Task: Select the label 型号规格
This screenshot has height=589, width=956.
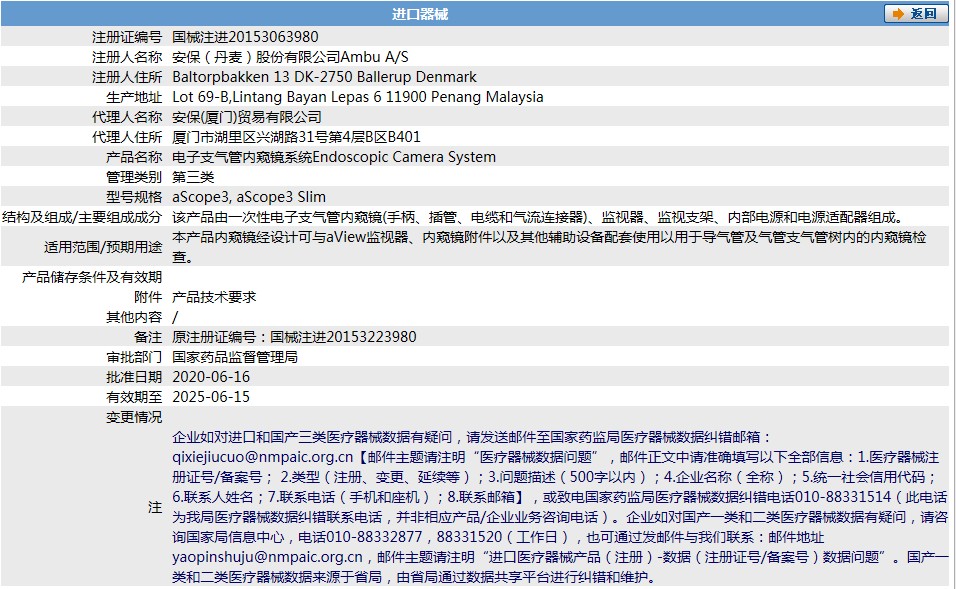Action: (x=134, y=197)
